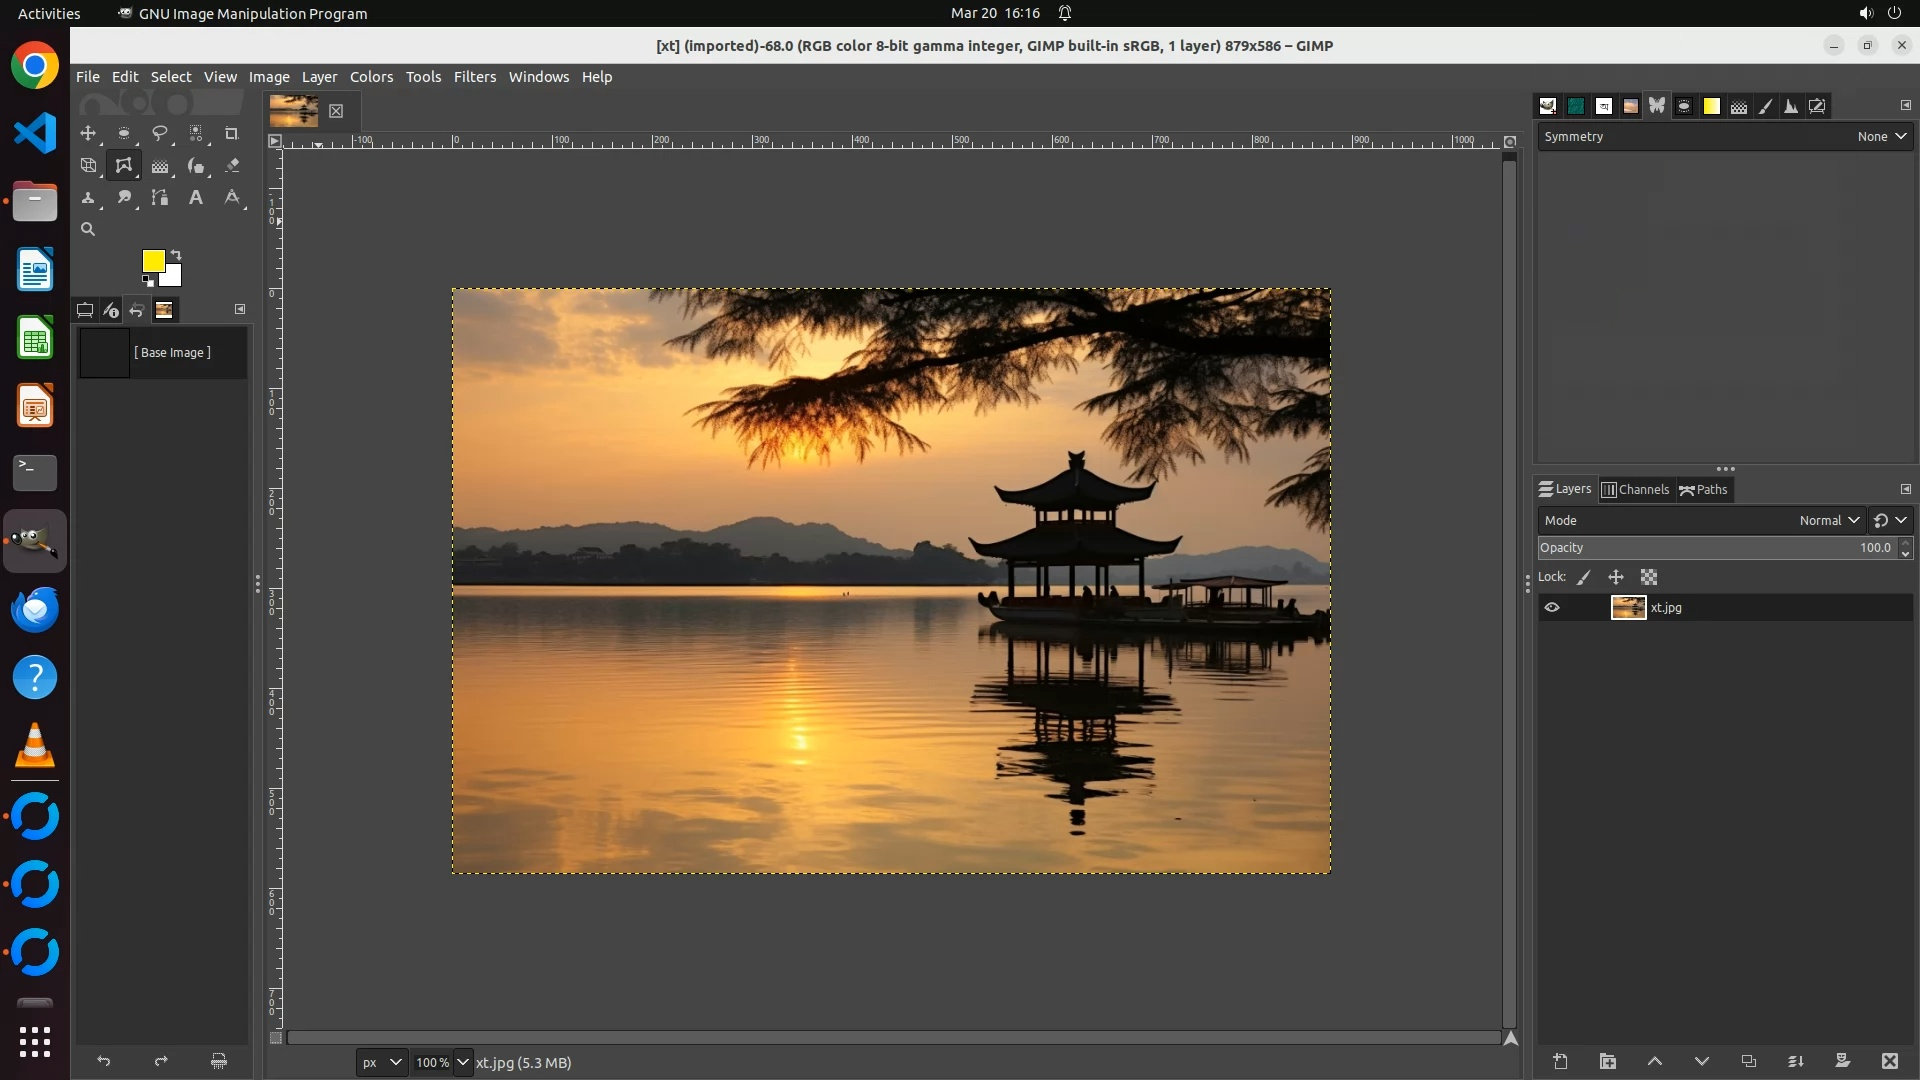The width and height of the screenshot is (1920, 1080).
Task: Open the layer Mode Normal dropdown
Action: pyautogui.click(x=1829, y=520)
